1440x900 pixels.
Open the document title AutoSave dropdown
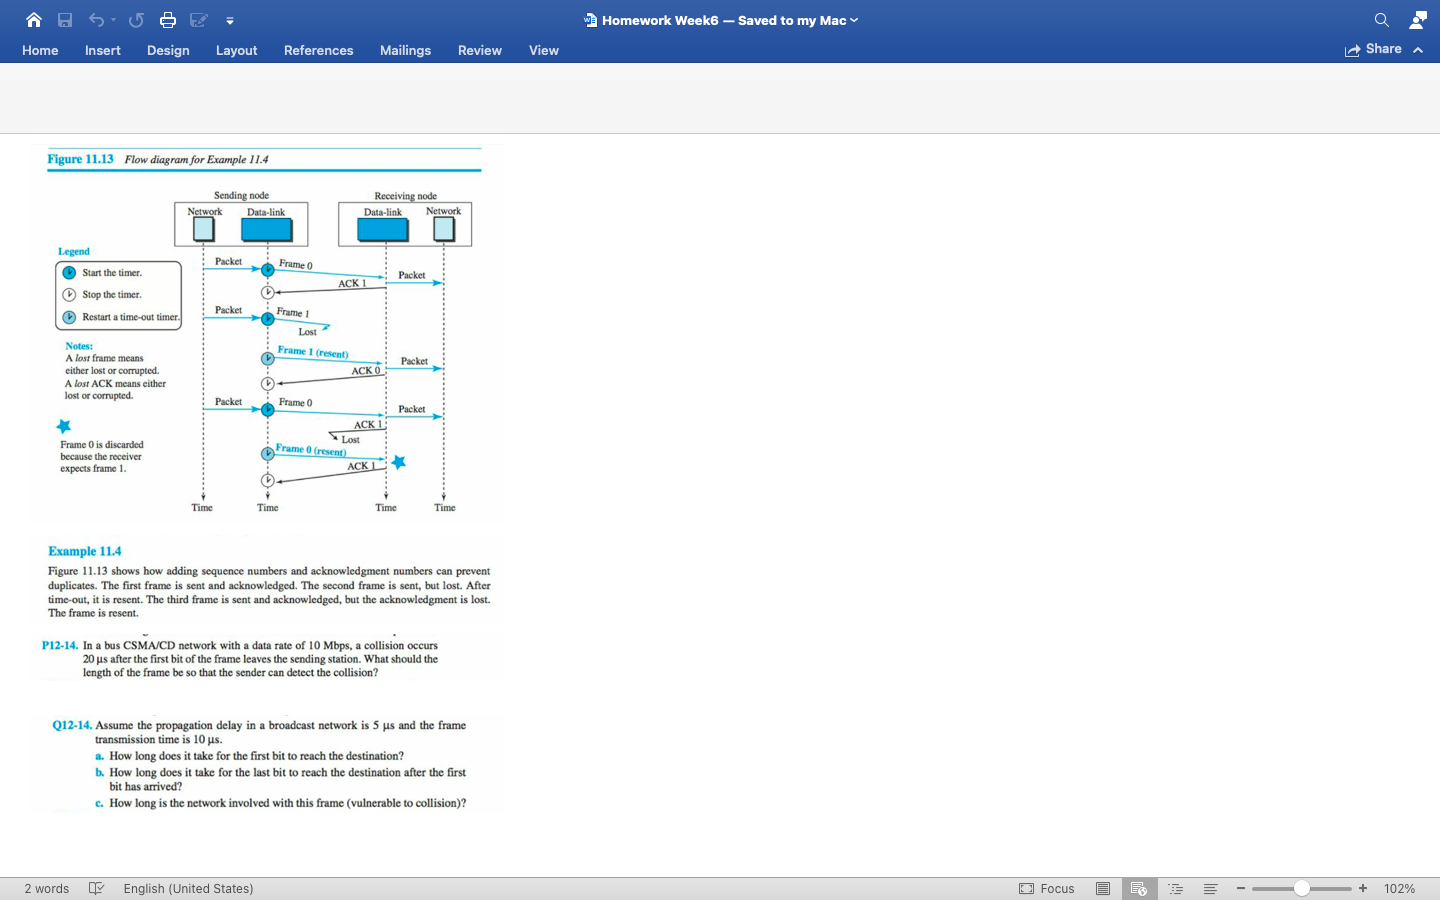(x=852, y=20)
